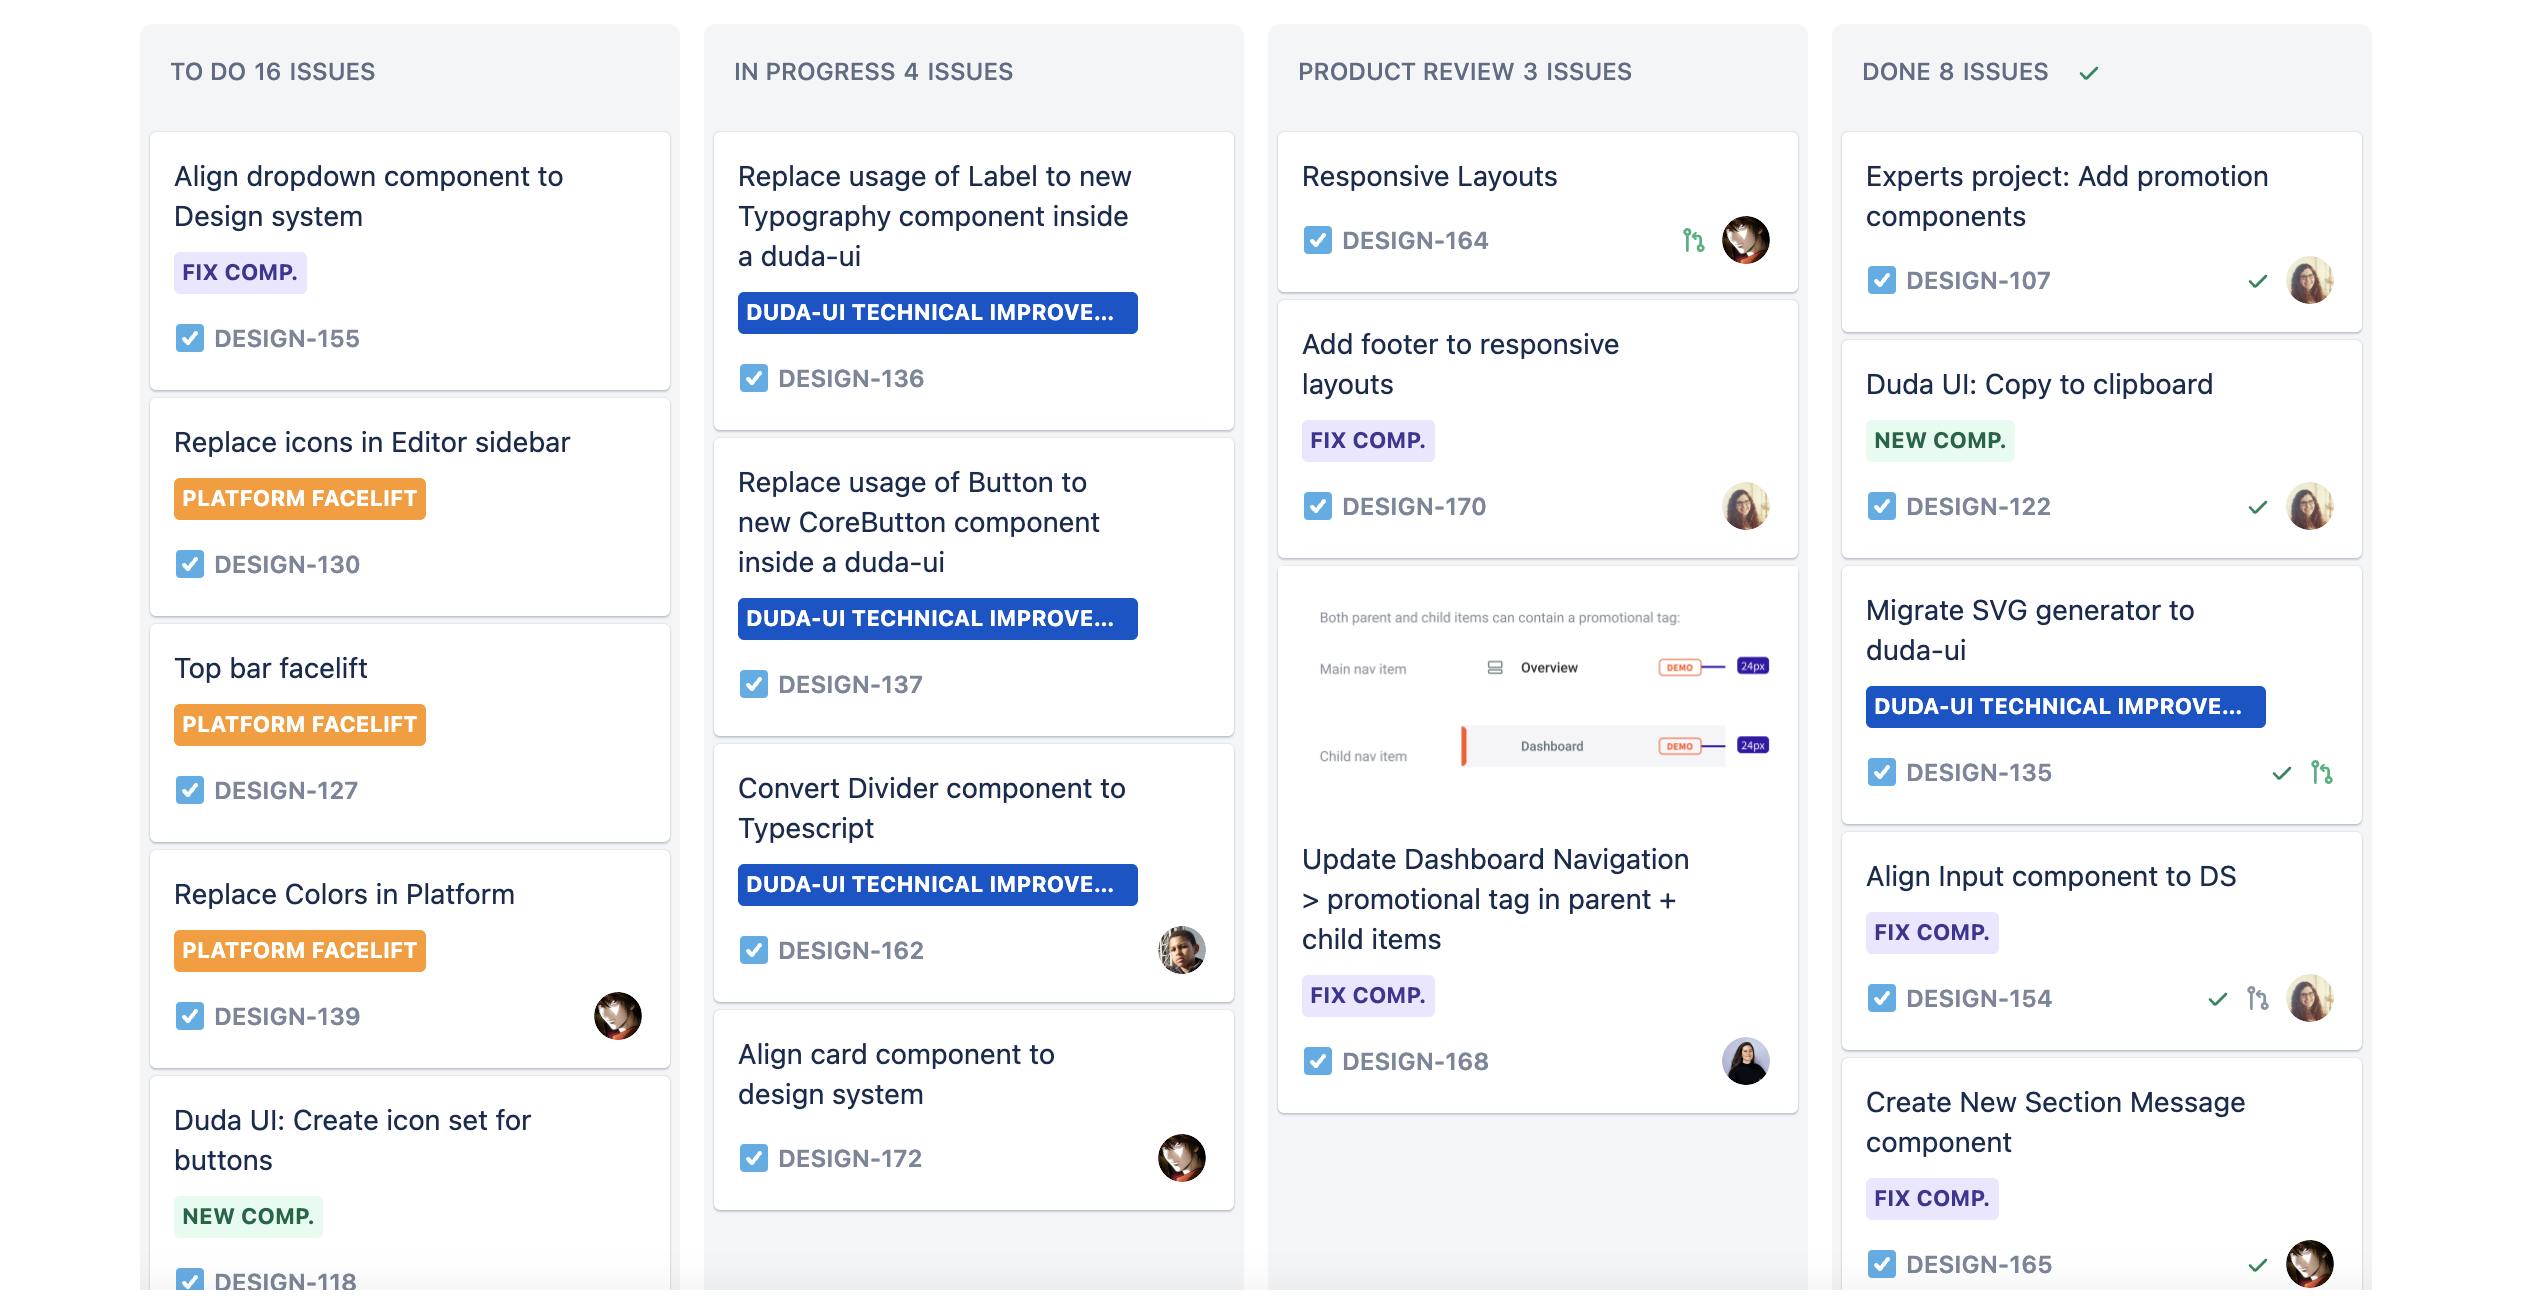The image size is (2534, 1305).
Task: Click assignee avatar on DESIGN-170 card
Action: 1745,506
